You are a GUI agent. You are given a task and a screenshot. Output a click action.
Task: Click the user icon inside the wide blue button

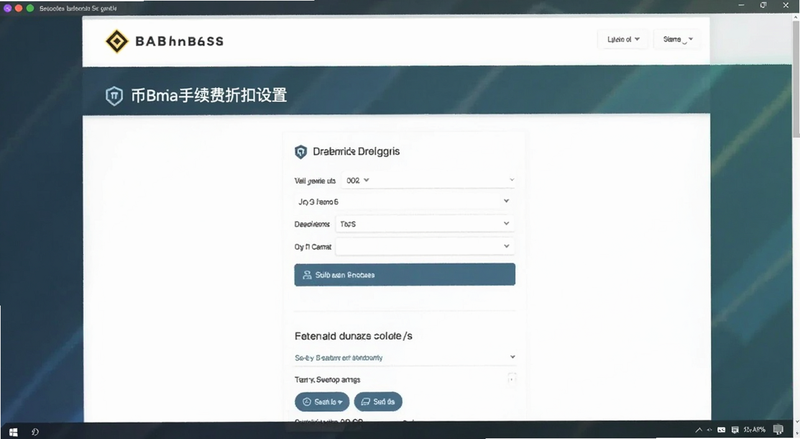point(307,275)
